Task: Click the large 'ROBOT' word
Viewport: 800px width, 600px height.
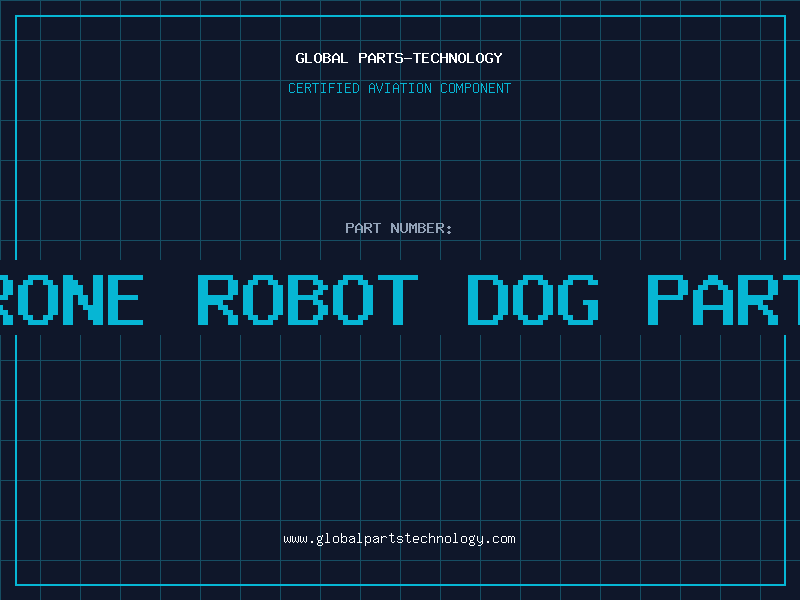Action: click(308, 299)
